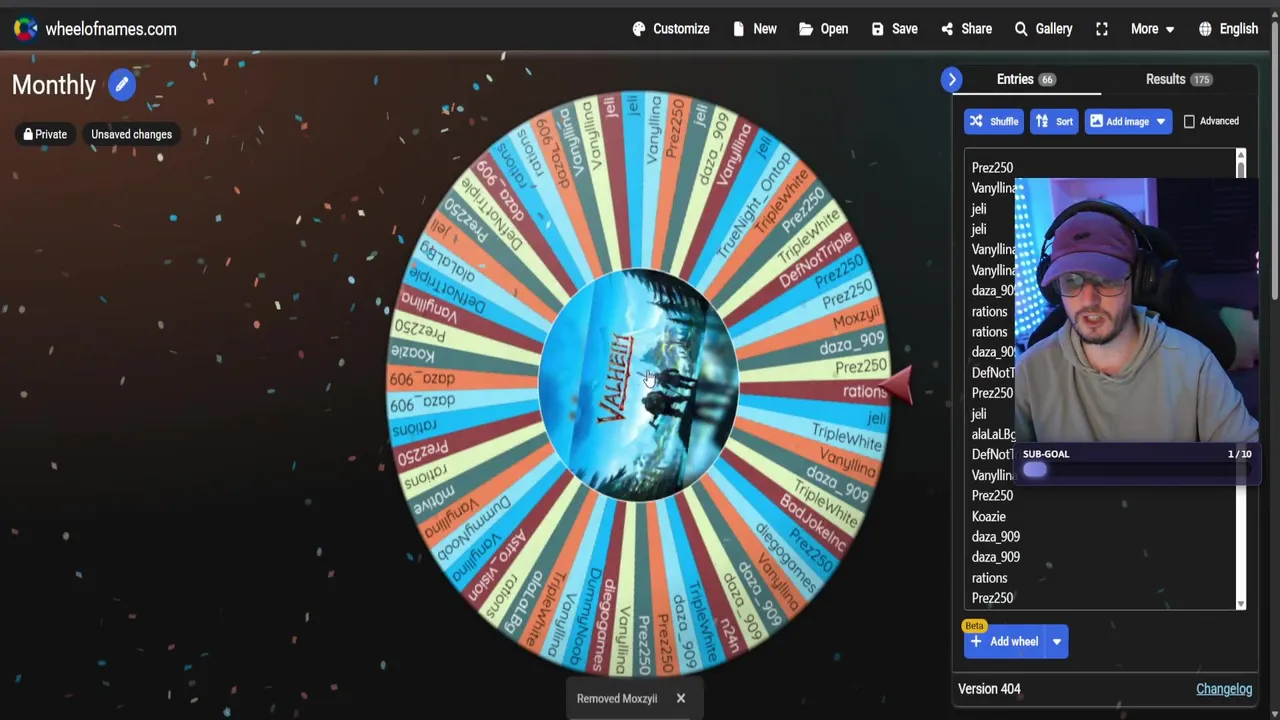This screenshot has width=1280, height=720.
Task: Edit the Monthly wheel title pencil
Action: pos(121,85)
